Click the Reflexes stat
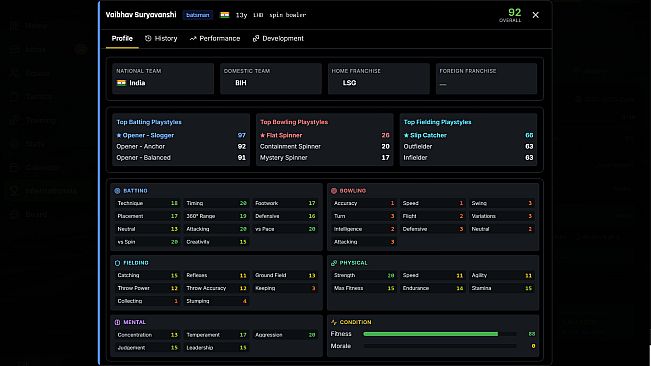Screen dimensions: 651x366 coord(216,276)
